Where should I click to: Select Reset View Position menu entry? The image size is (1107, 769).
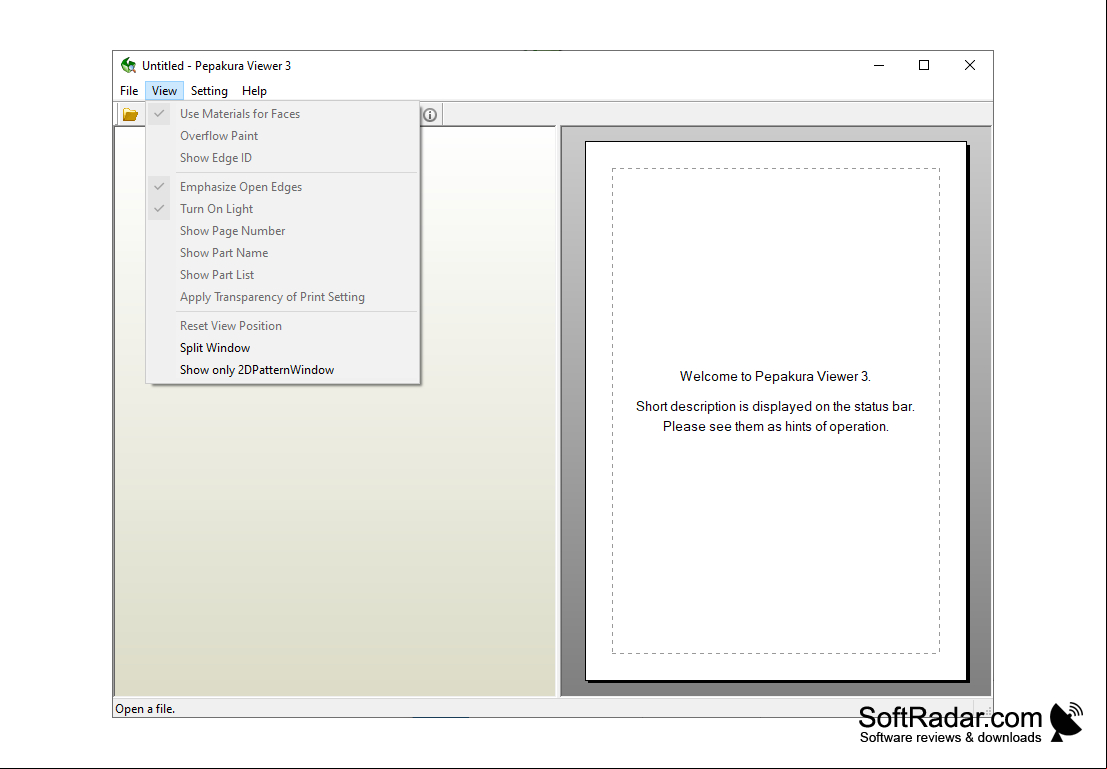click(282, 326)
